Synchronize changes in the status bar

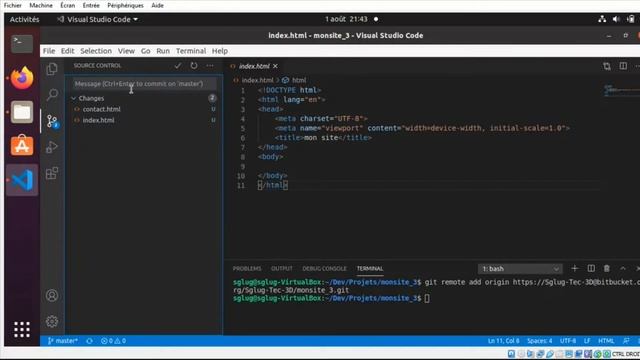coord(89,341)
